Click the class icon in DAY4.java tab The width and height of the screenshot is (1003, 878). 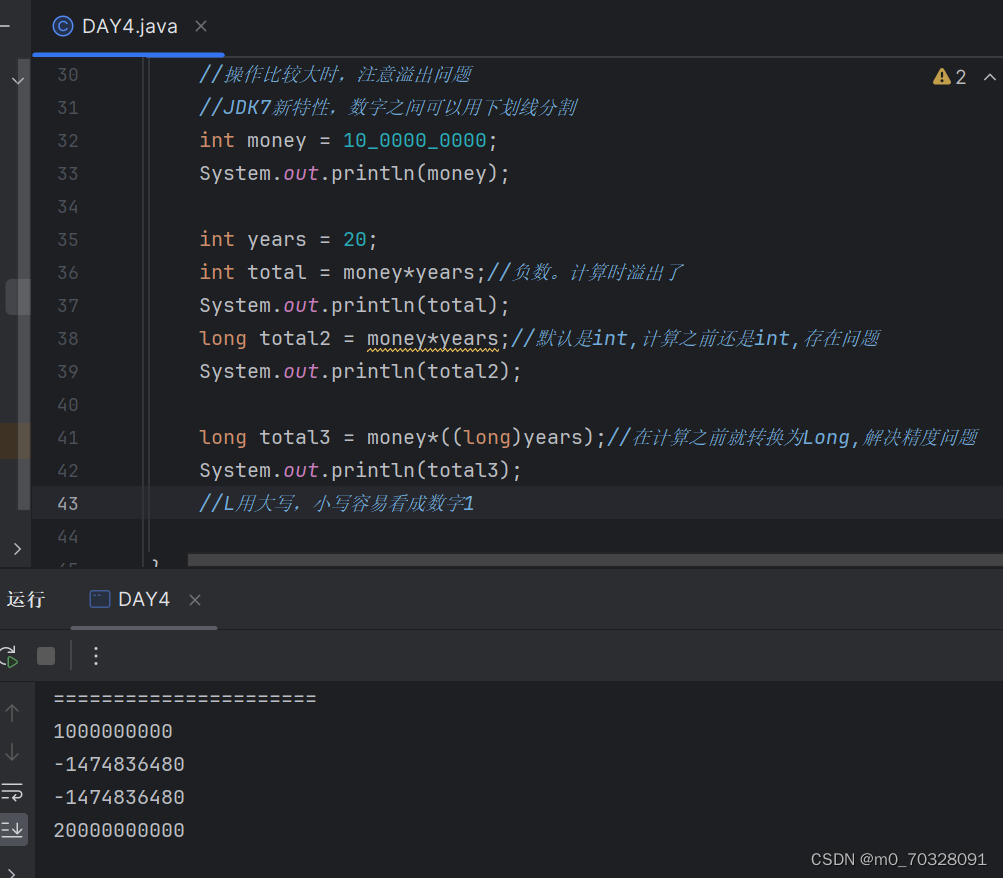point(62,27)
